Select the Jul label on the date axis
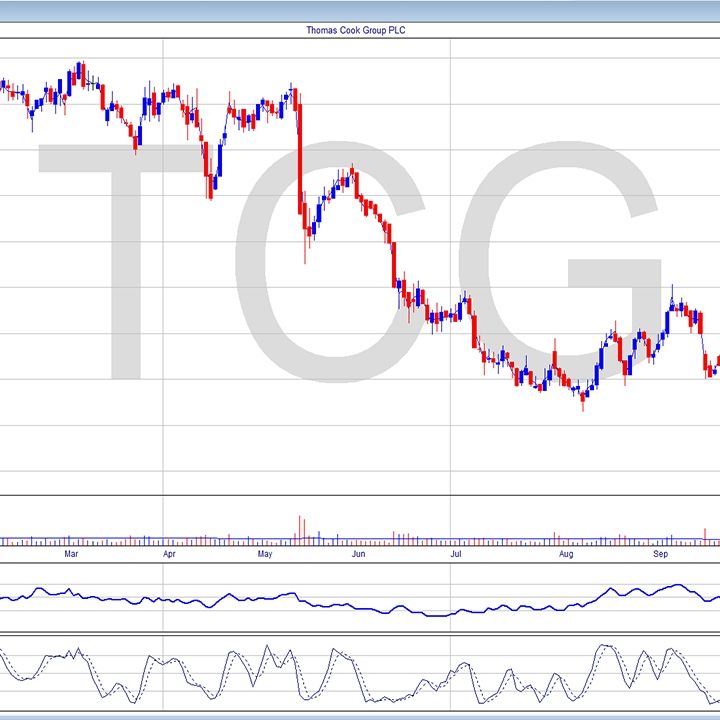This screenshot has width=720, height=720. [x=455, y=553]
